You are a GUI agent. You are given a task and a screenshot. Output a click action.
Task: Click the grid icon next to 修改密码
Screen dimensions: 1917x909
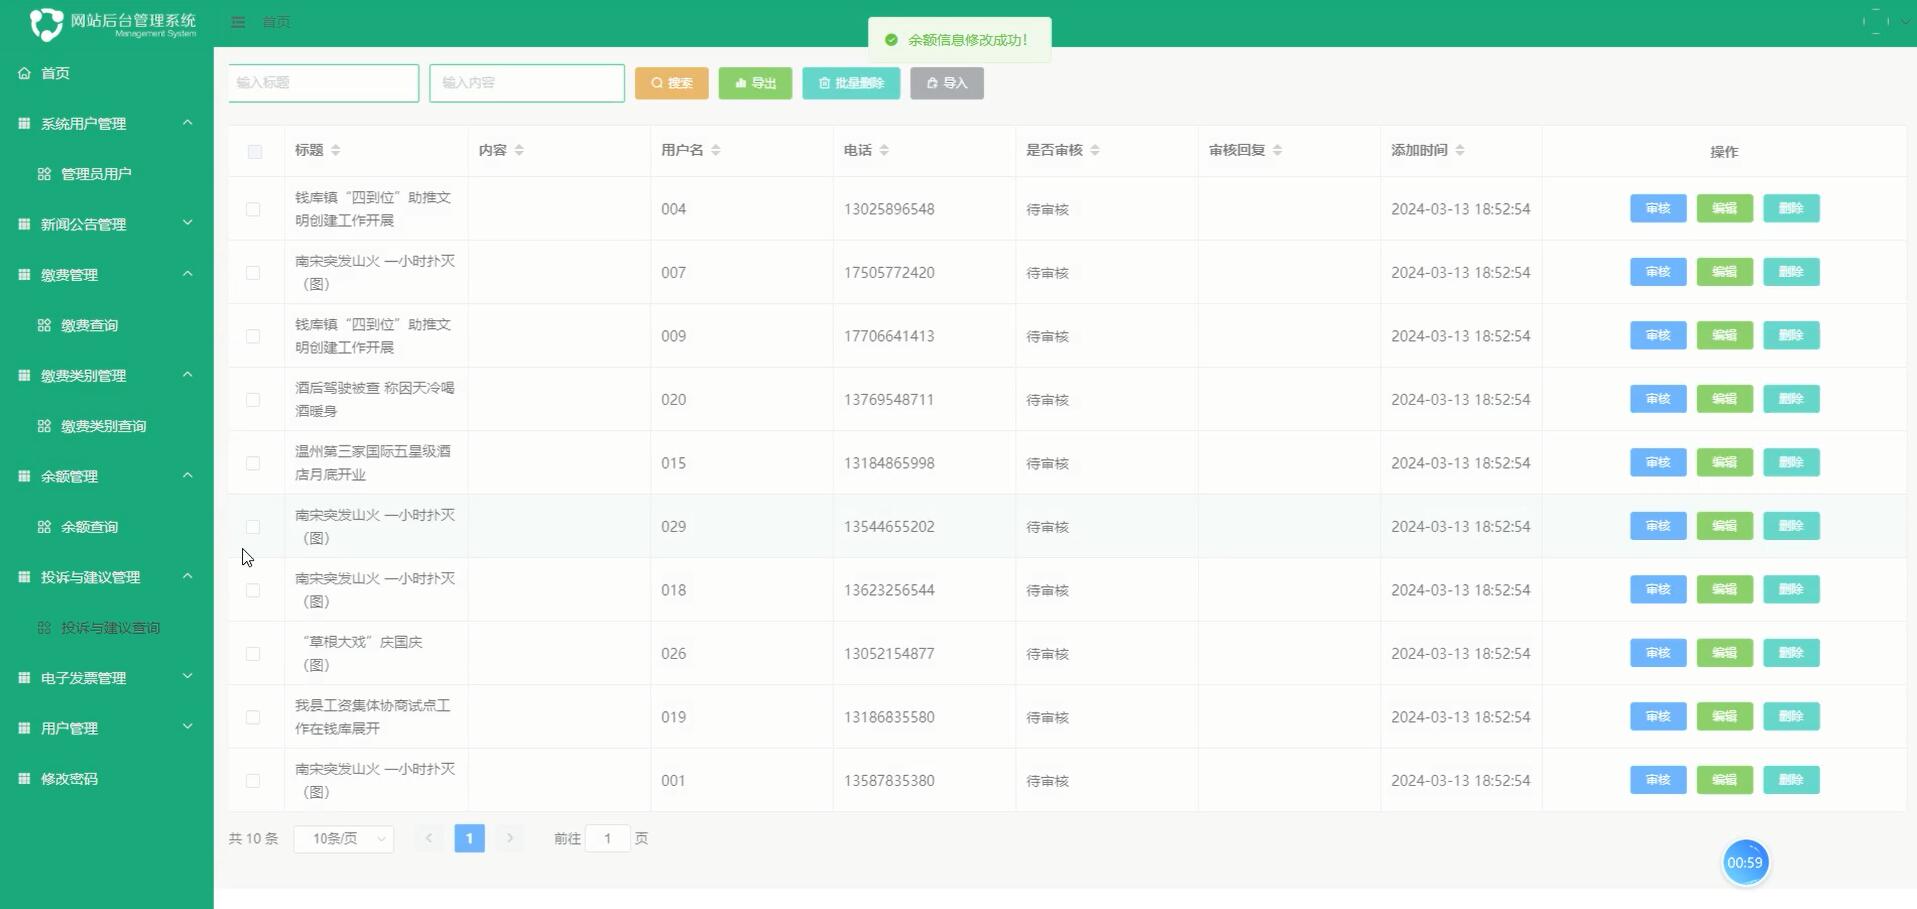point(24,779)
